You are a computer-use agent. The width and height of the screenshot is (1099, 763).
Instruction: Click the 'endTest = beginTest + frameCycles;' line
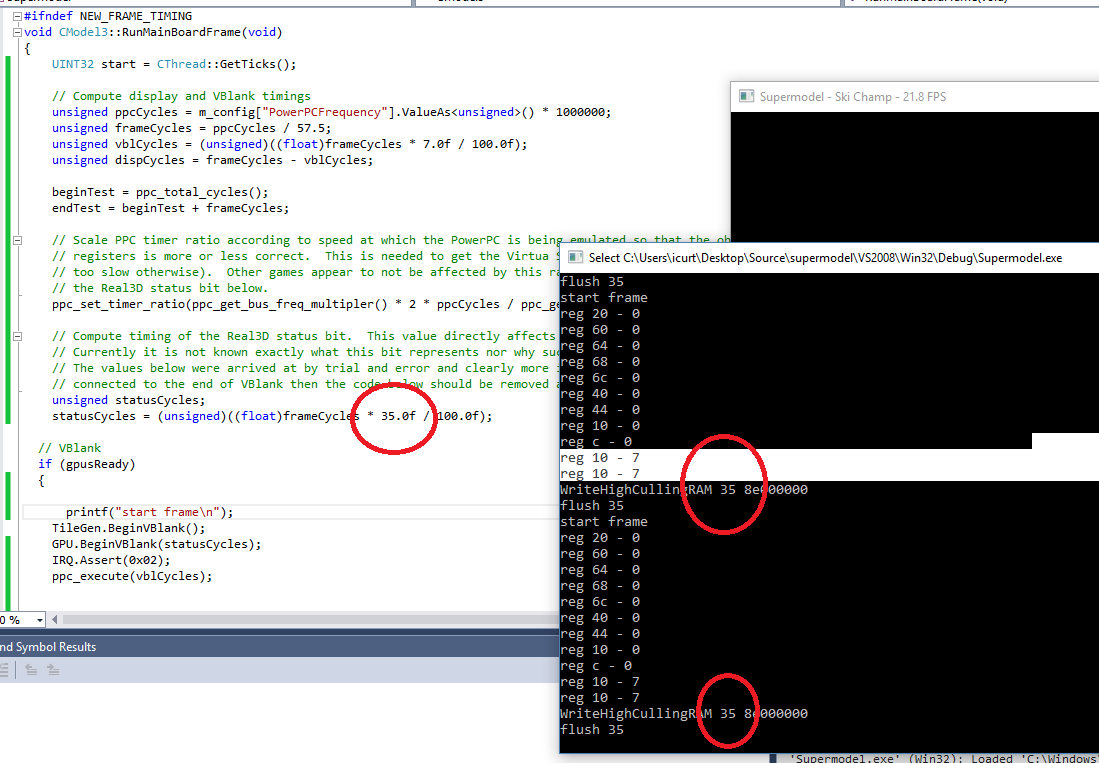pos(170,208)
